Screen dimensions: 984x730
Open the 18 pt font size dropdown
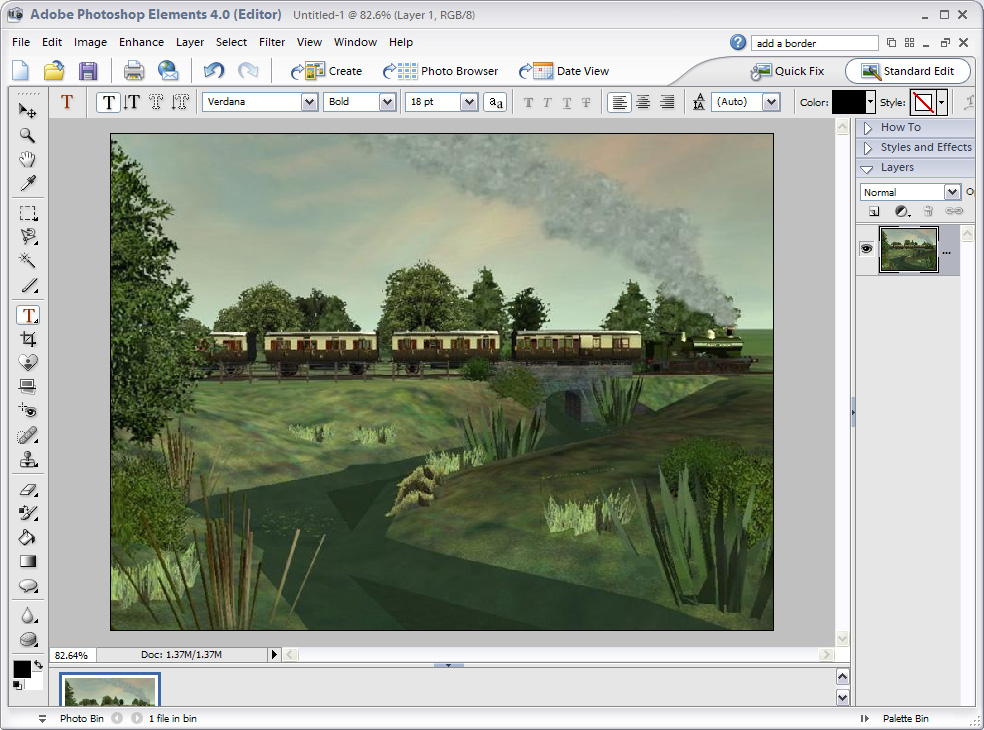click(x=468, y=102)
